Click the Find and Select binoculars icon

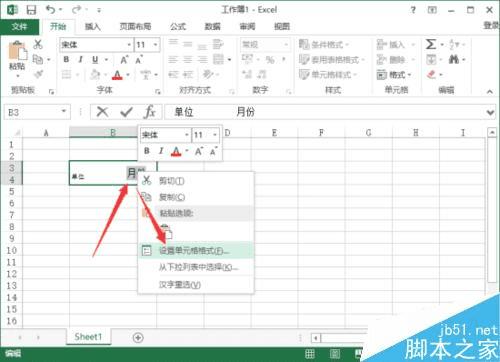click(x=454, y=59)
